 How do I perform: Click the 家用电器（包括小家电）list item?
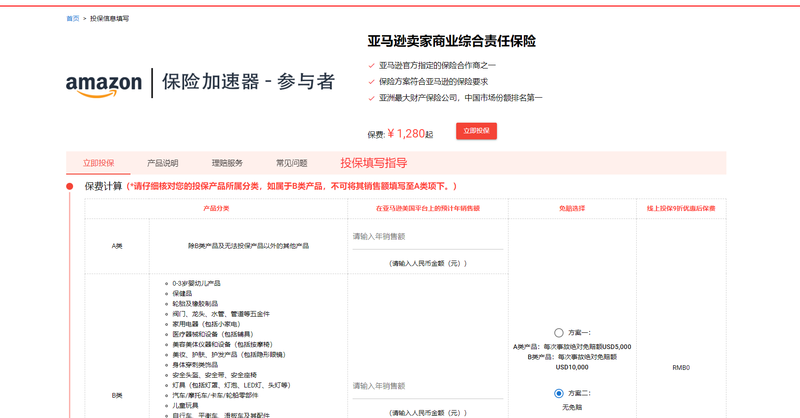click(206, 324)
